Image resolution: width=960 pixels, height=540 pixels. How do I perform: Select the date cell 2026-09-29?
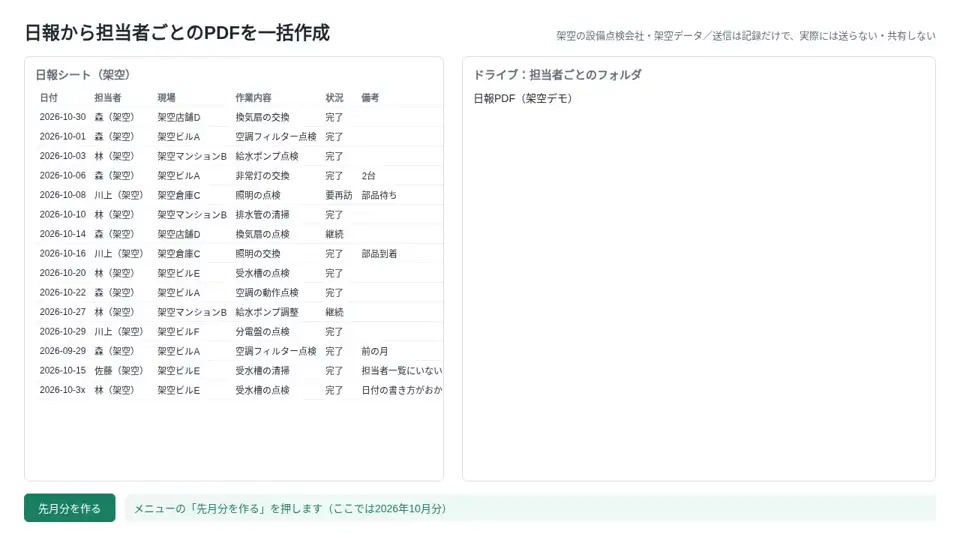tap(62, 351)
